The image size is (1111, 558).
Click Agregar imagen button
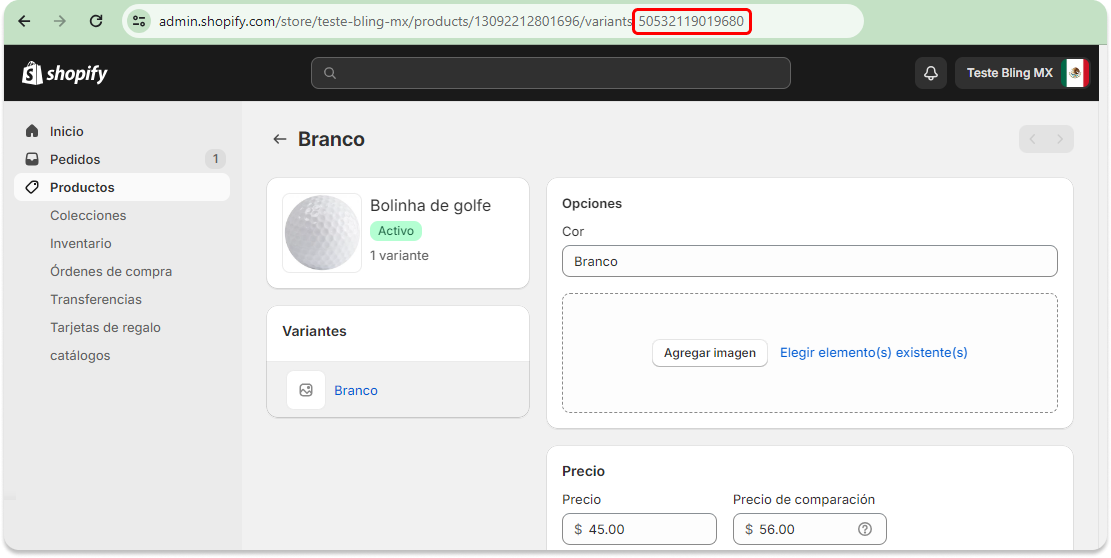click(x=710, y=353)
